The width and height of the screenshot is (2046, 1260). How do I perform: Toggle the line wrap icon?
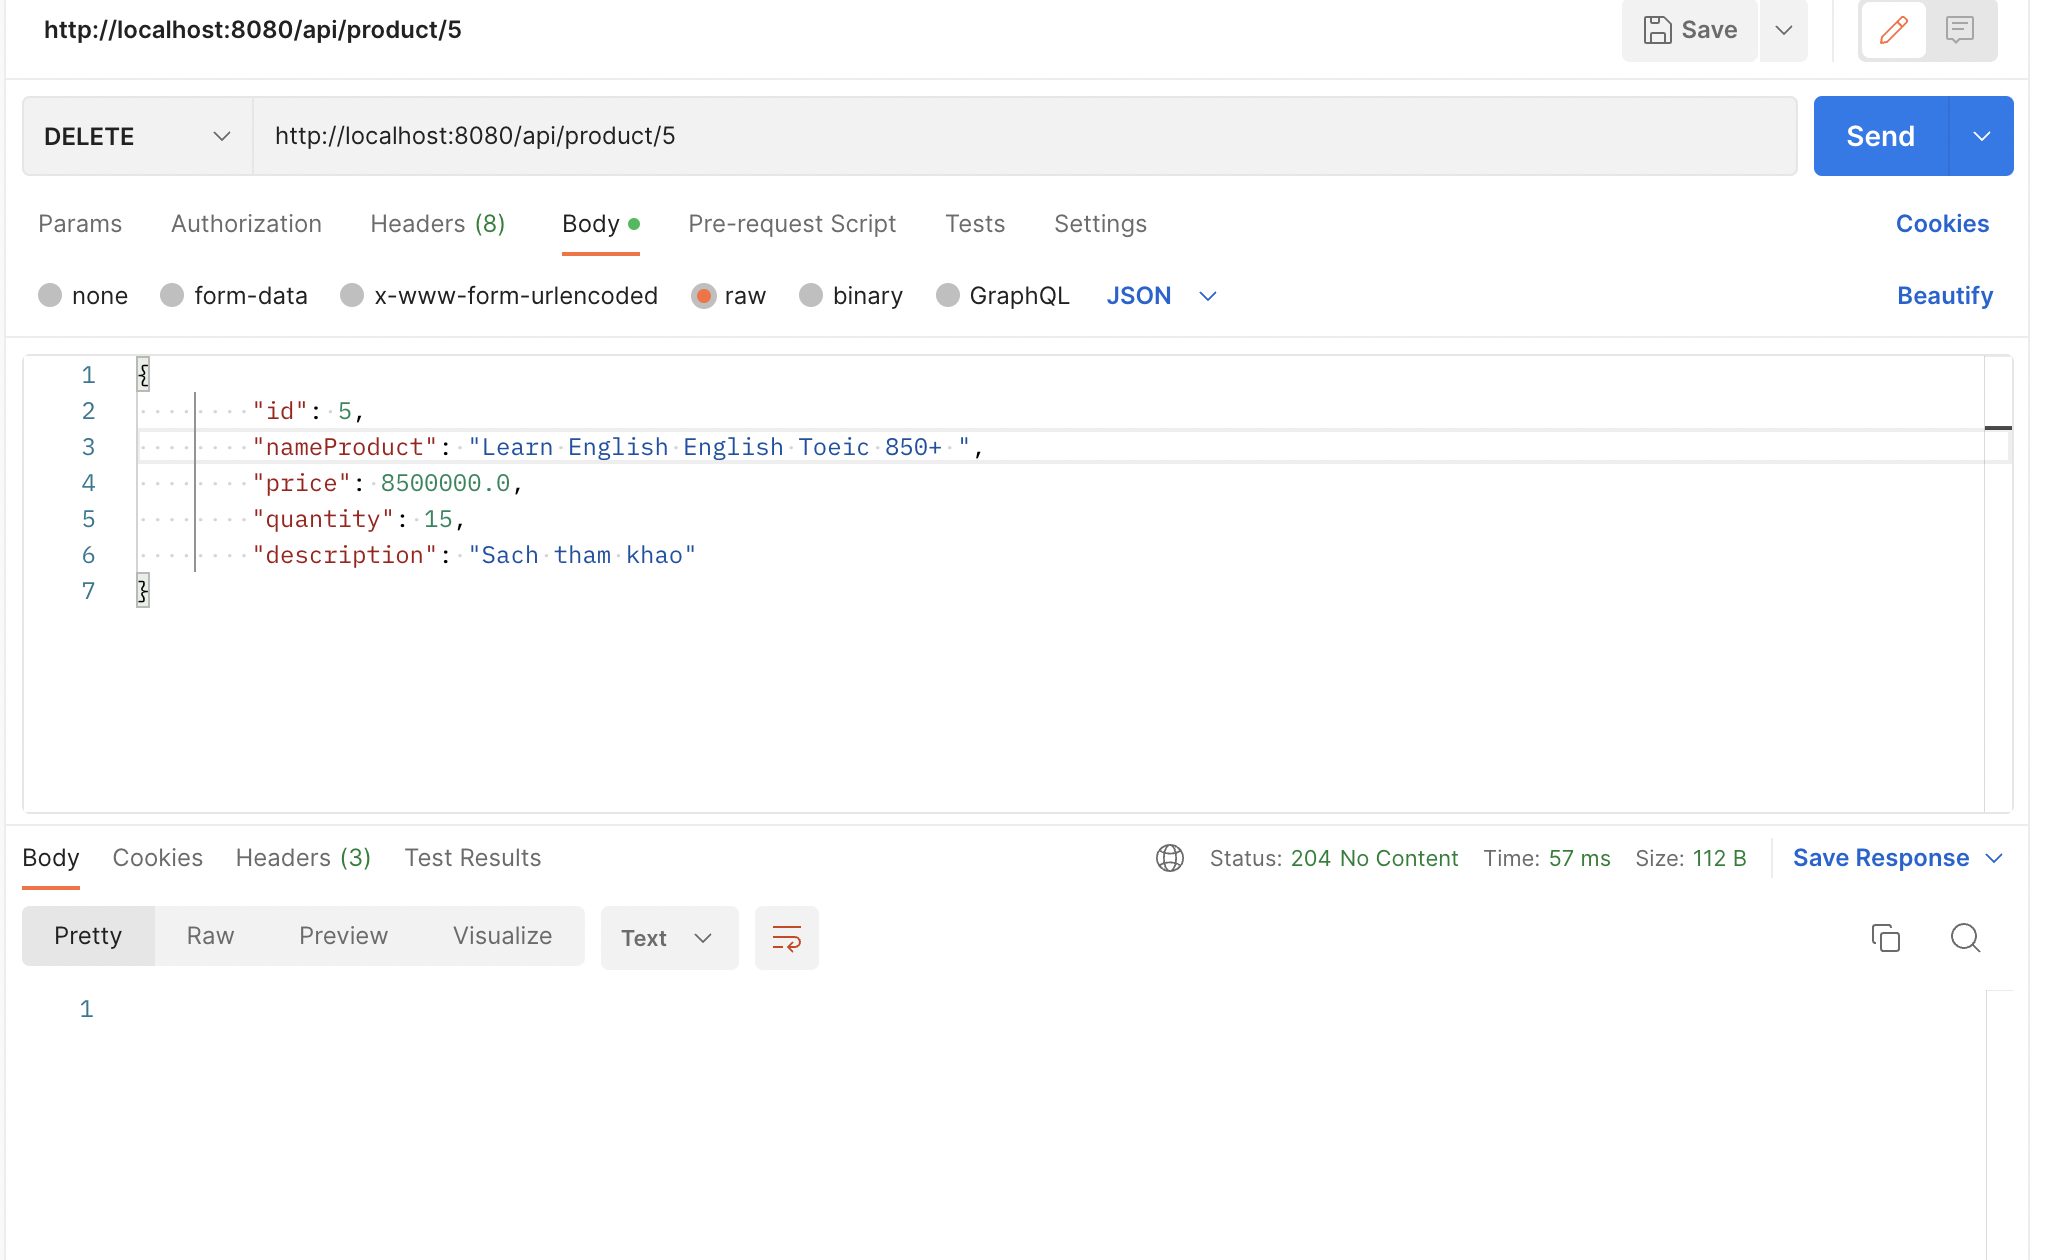point(787,938)
